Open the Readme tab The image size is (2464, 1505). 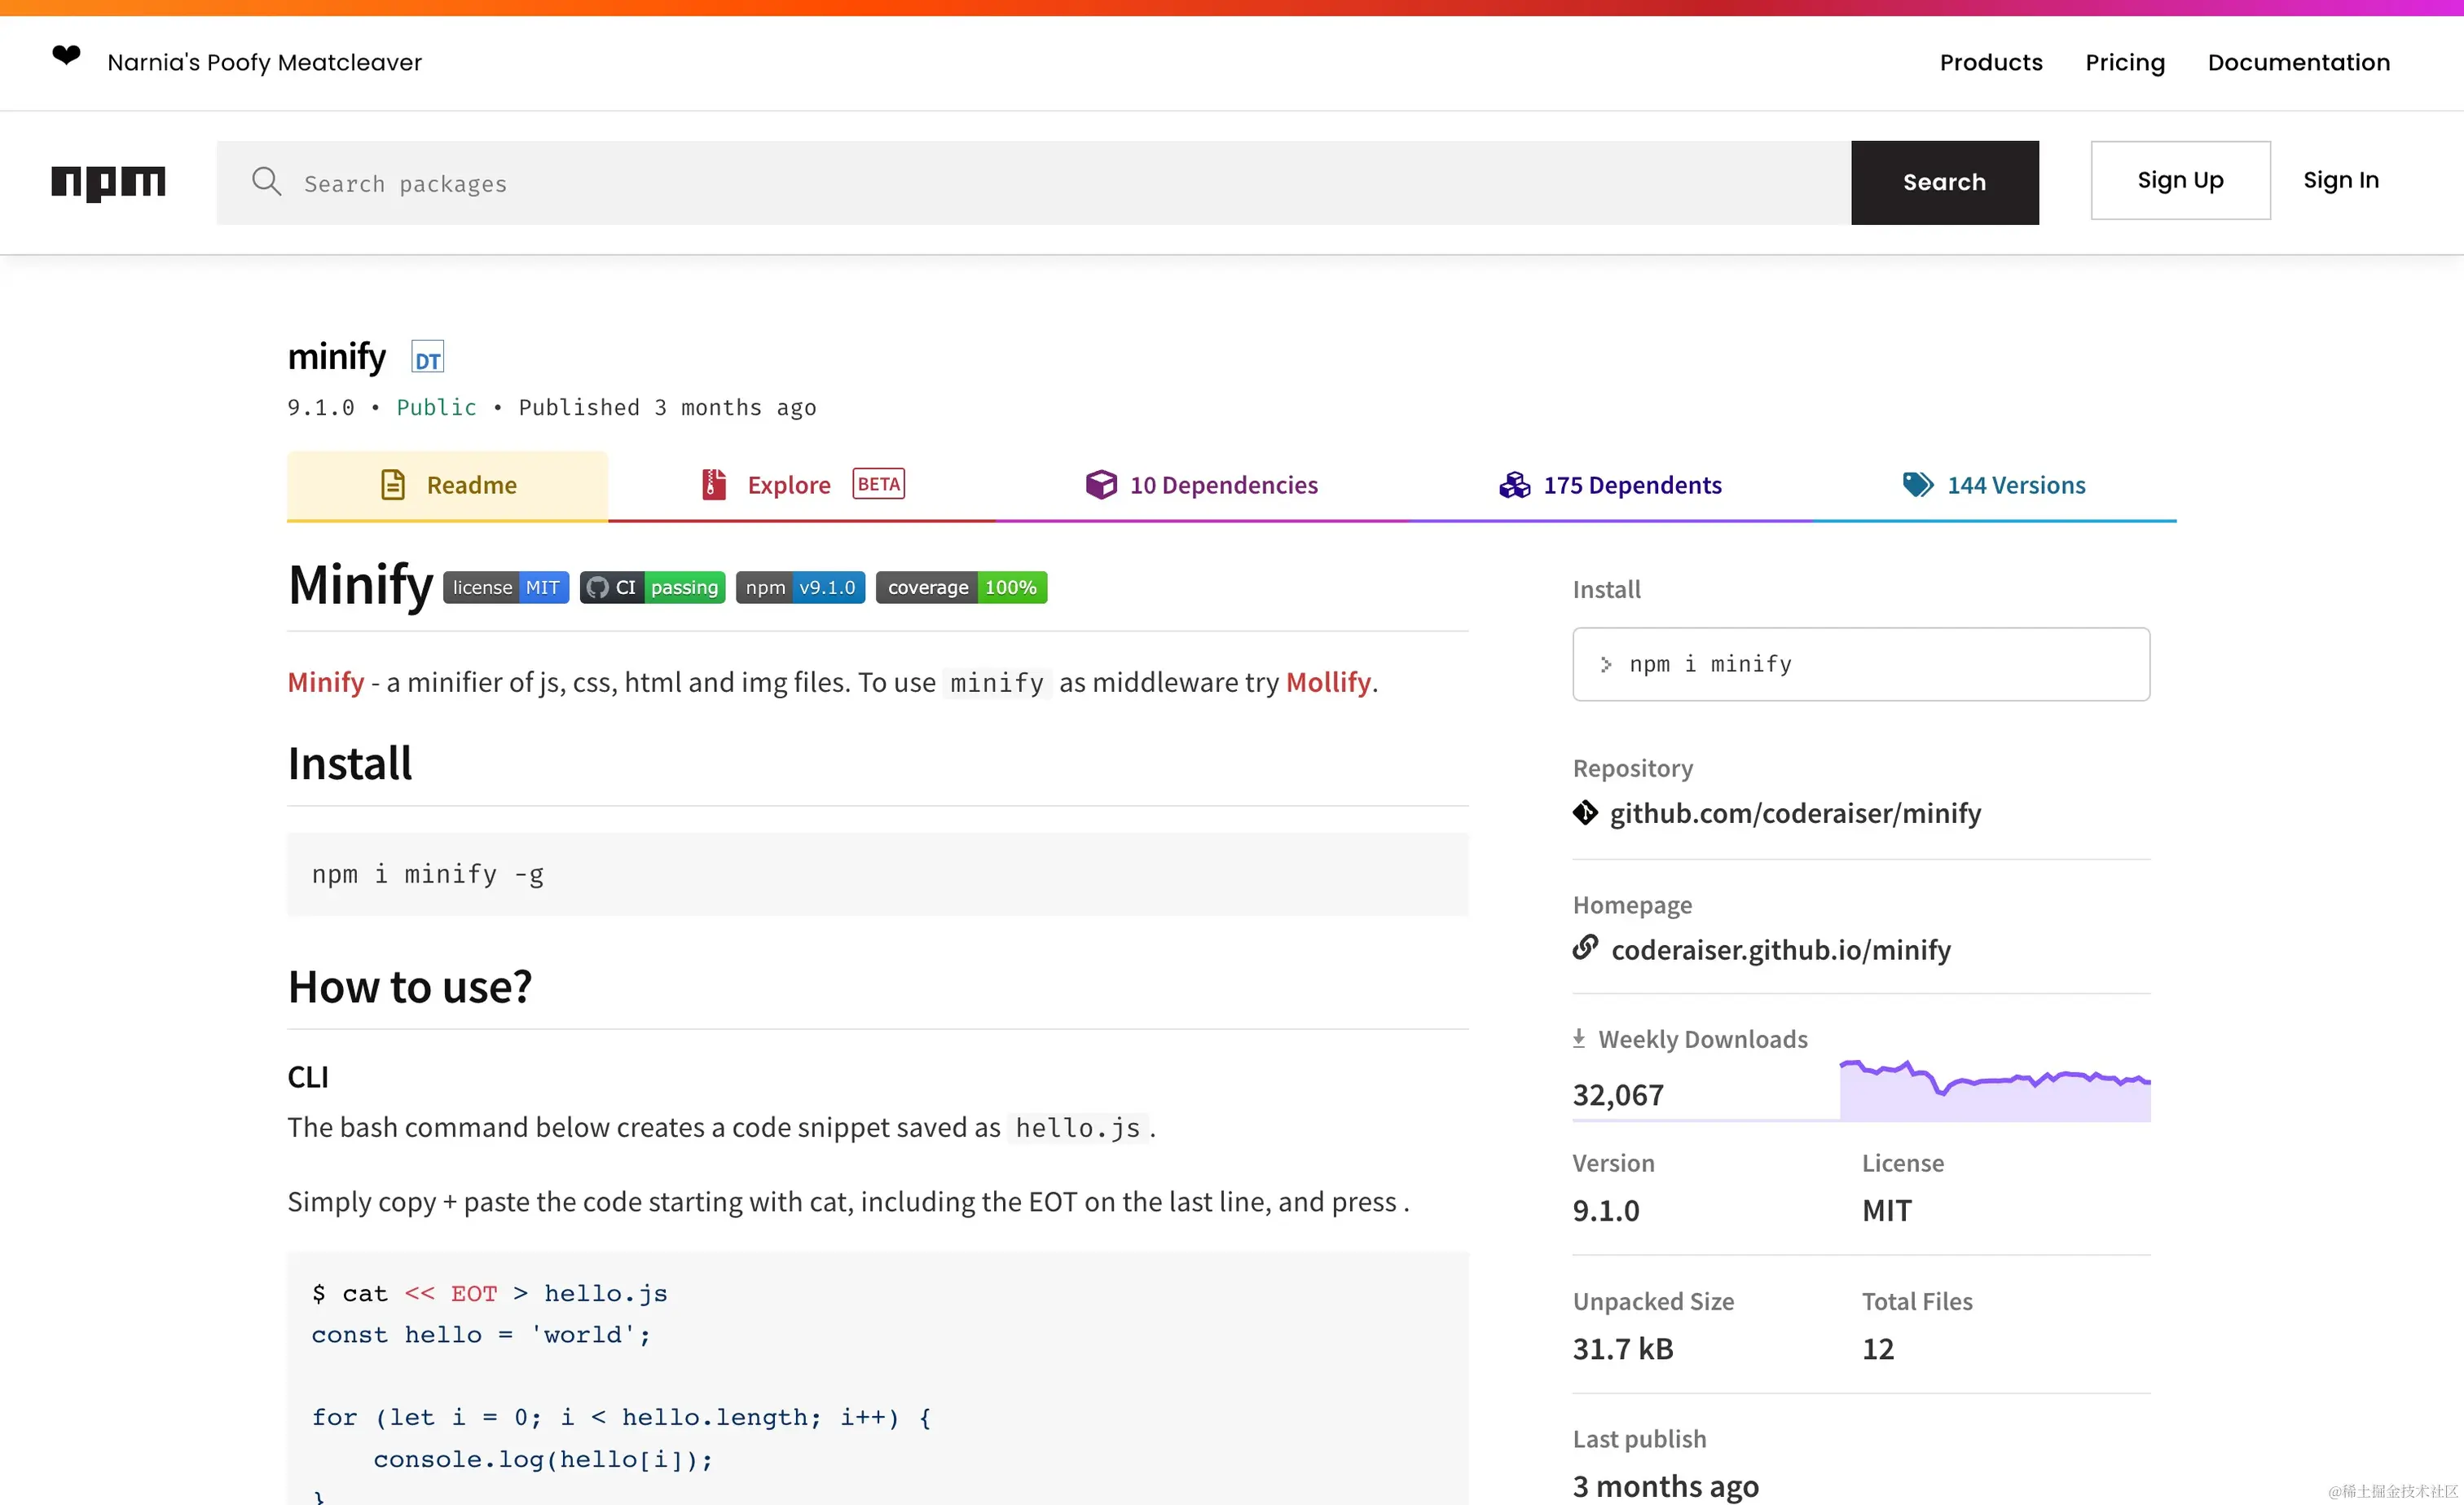coord(448,486)
